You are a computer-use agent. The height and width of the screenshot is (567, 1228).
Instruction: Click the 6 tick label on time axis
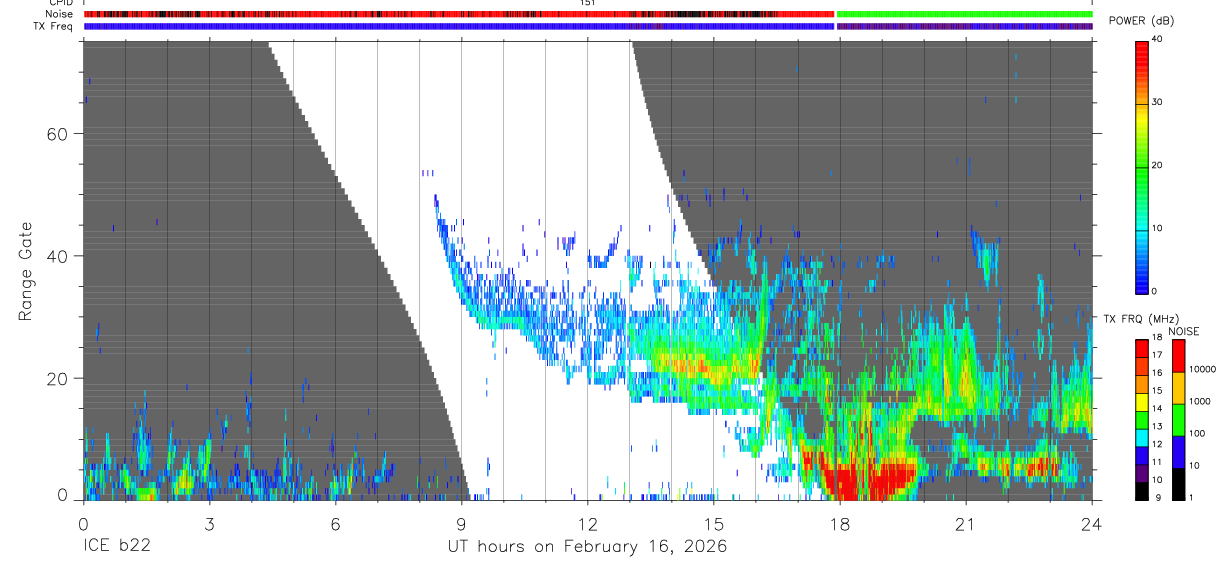pyautogui.click(x=335, y=523)
